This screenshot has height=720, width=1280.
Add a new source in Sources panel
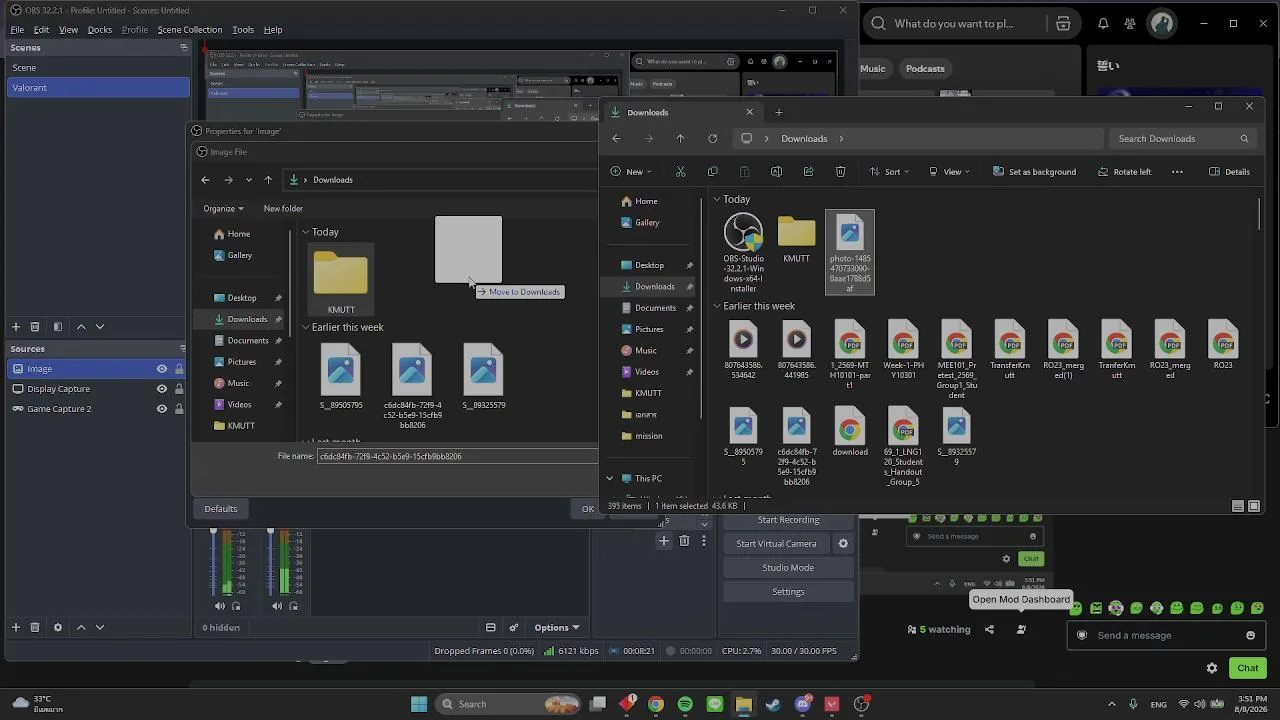(15, 627)
